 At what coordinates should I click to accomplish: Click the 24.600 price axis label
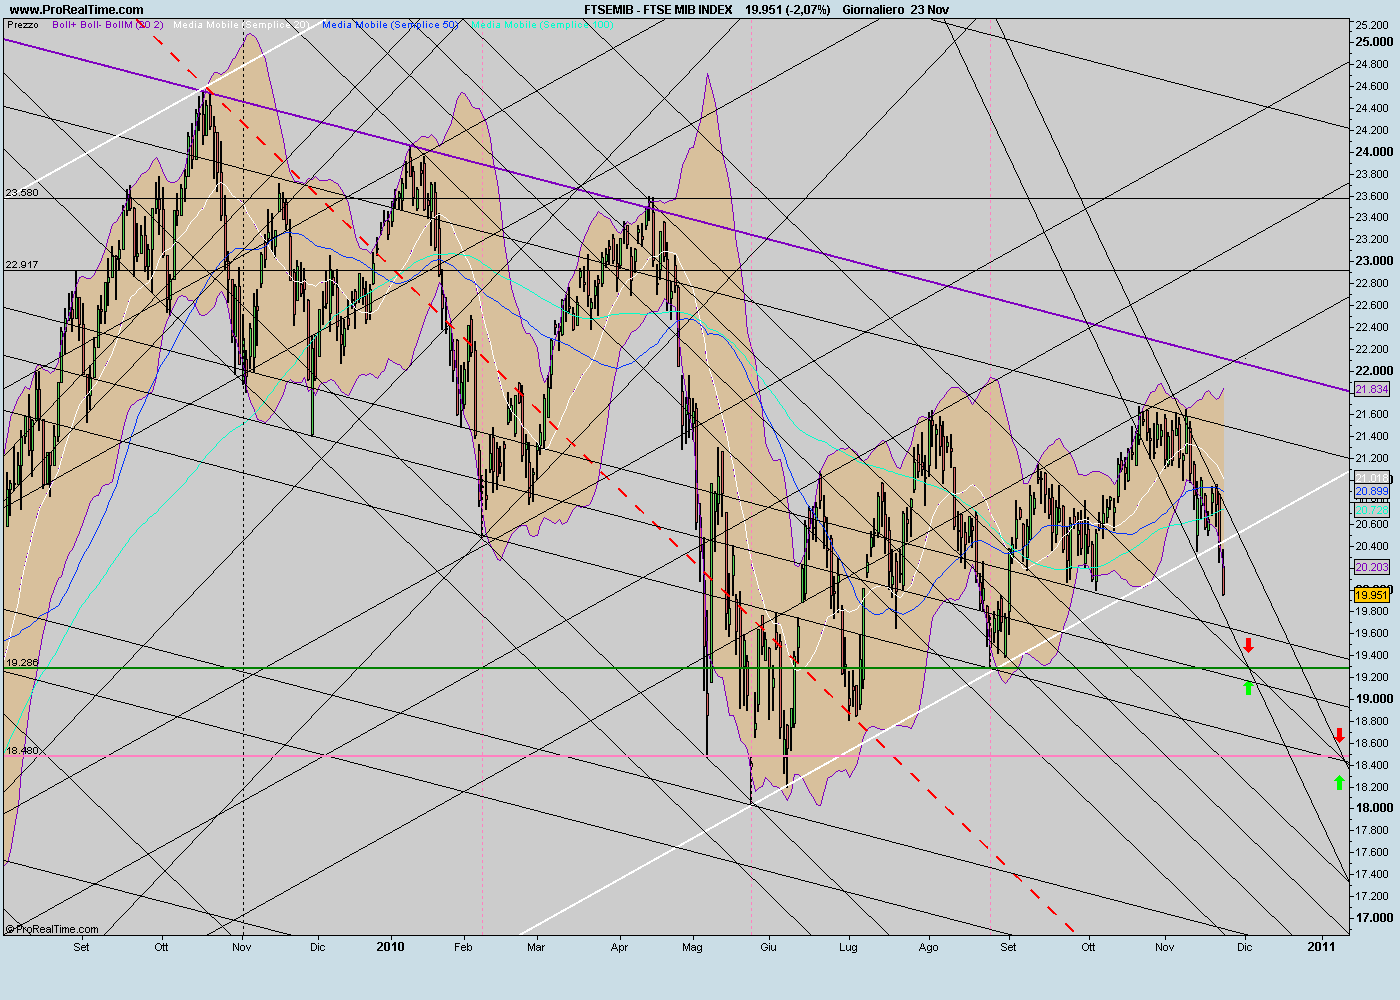pos(1374,86)
